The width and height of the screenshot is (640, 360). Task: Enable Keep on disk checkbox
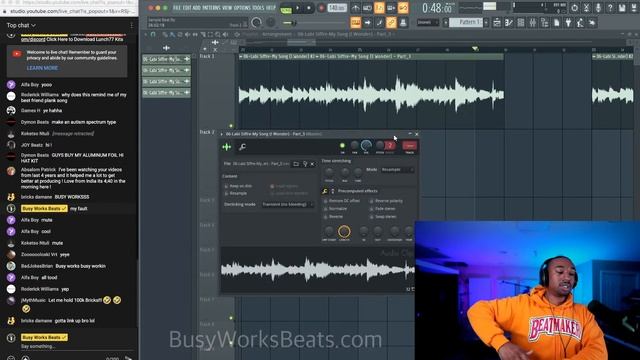pyautogui.click(x=226, y=186)
